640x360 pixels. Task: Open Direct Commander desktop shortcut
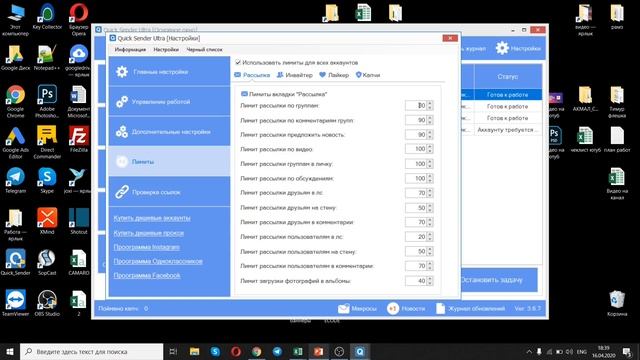point(47,142)
